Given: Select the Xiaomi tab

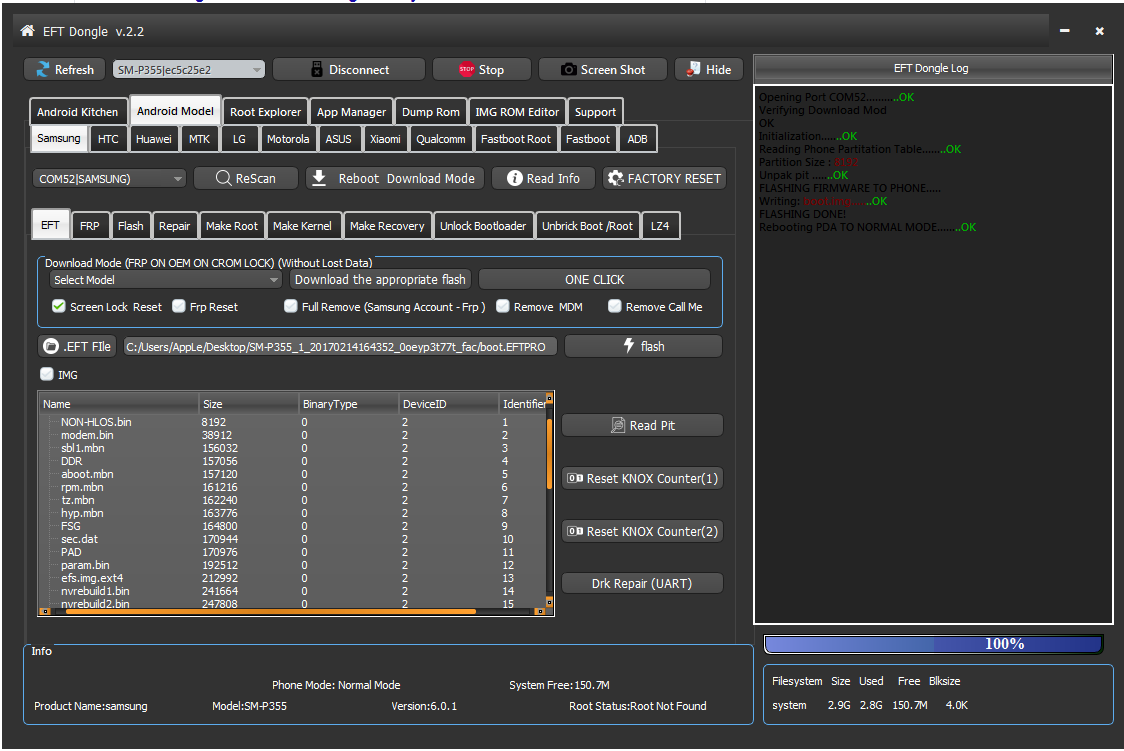Looking at the screenshot, I should (385, 139).
